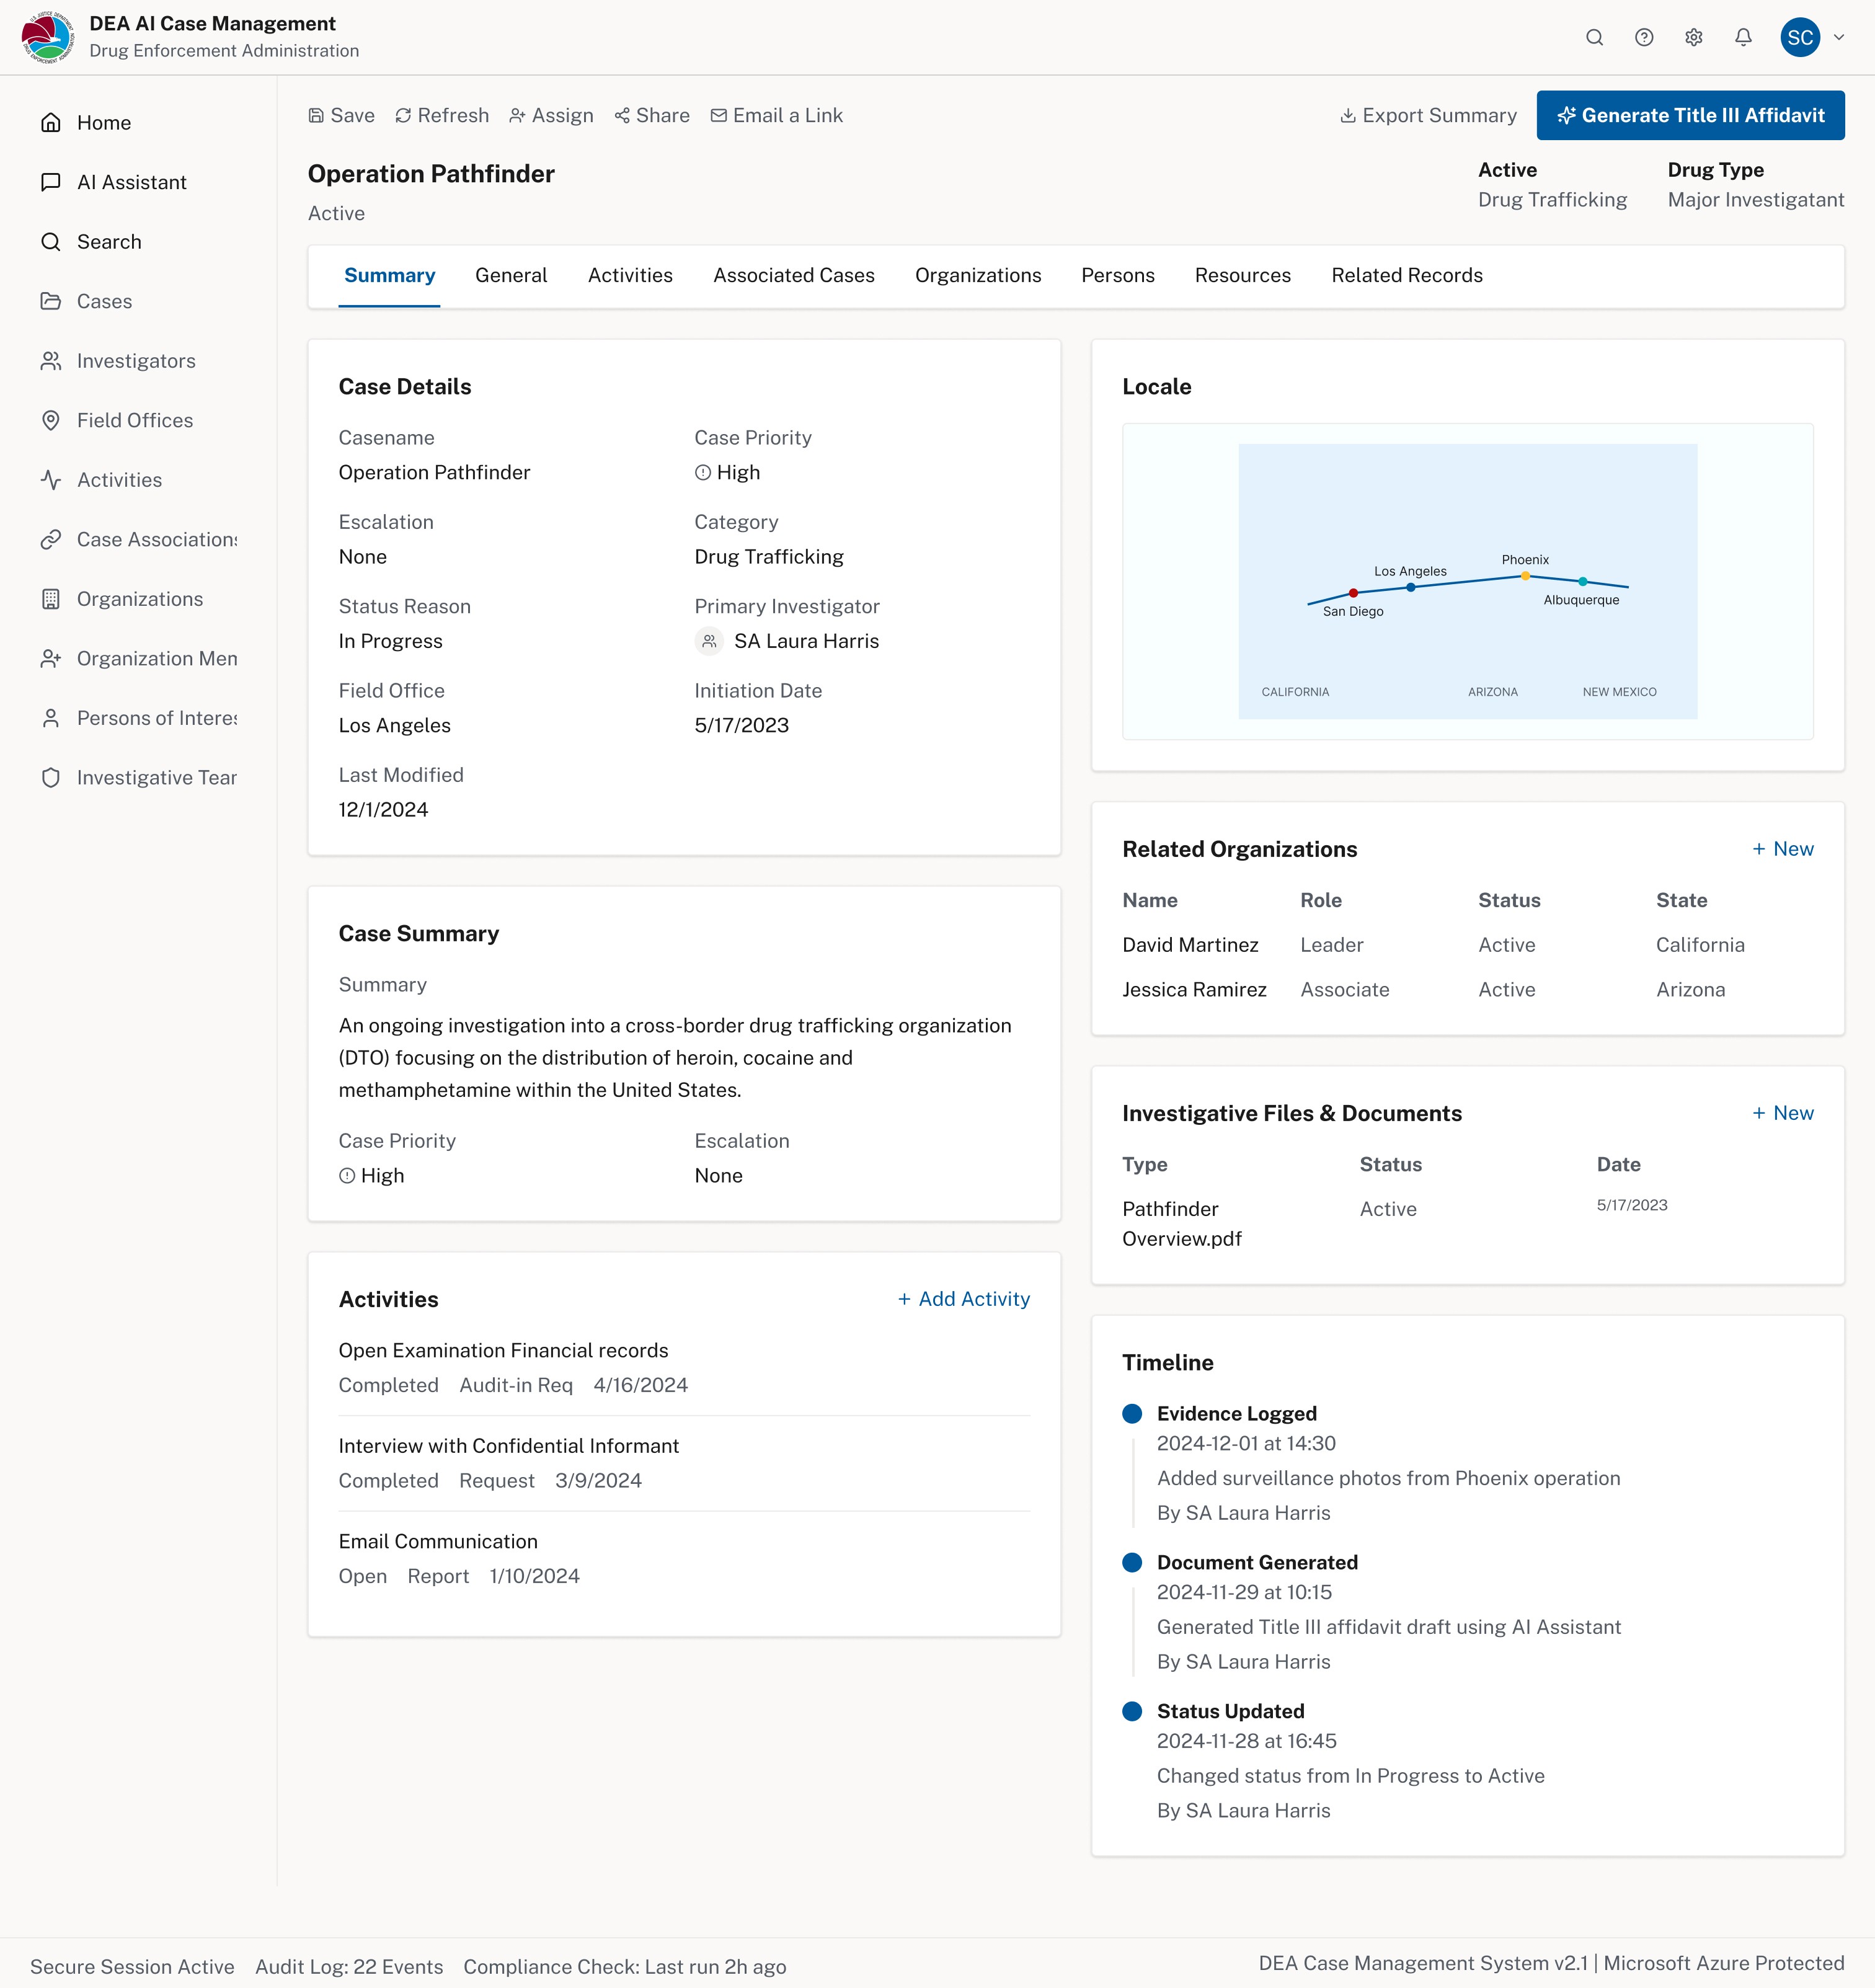1875x1988 pixels.
Task: Click the Evidence Logged timeline marker dot
Action: point(1132,1413)
